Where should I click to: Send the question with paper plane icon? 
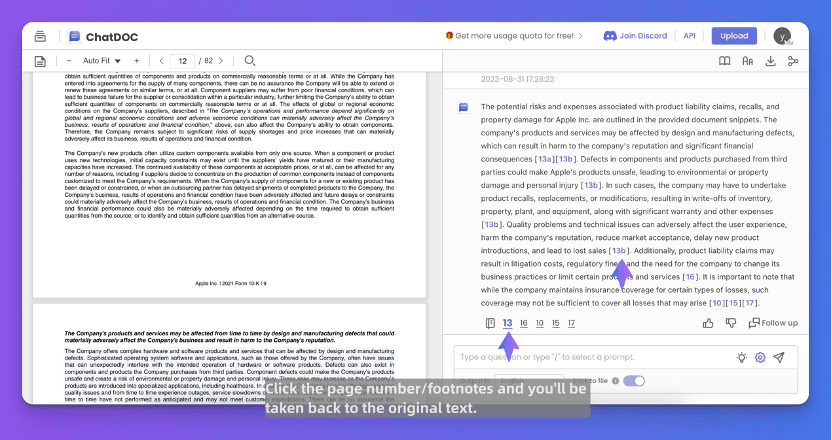coord(779,357)
